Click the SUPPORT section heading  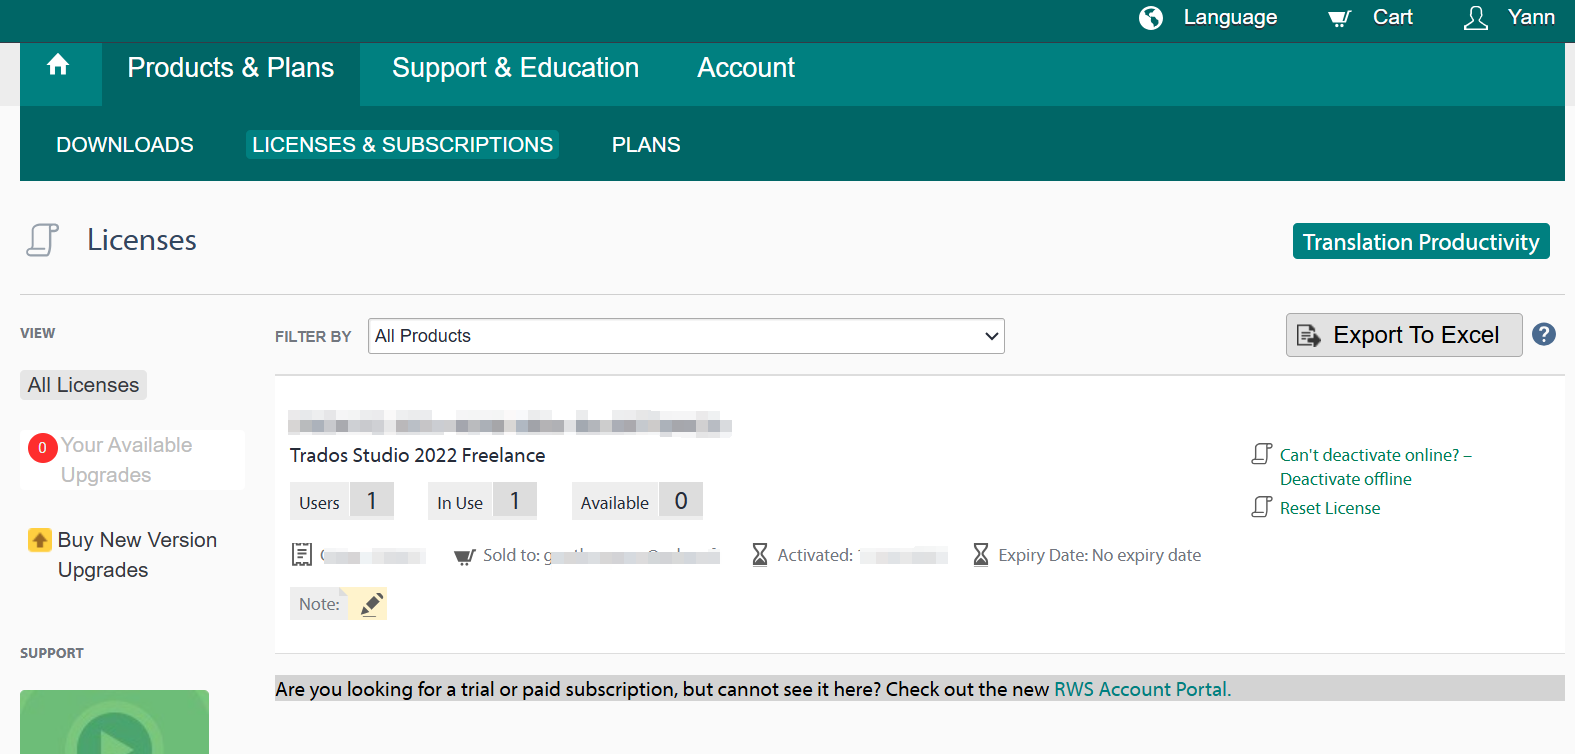pos(52,653)
